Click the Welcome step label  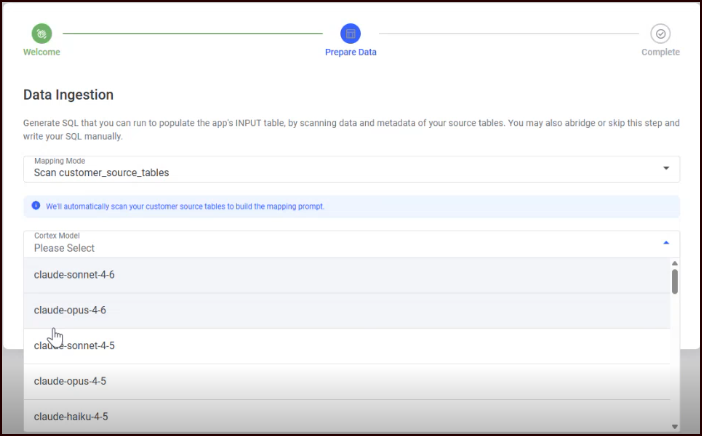click(x=42, y=52)
